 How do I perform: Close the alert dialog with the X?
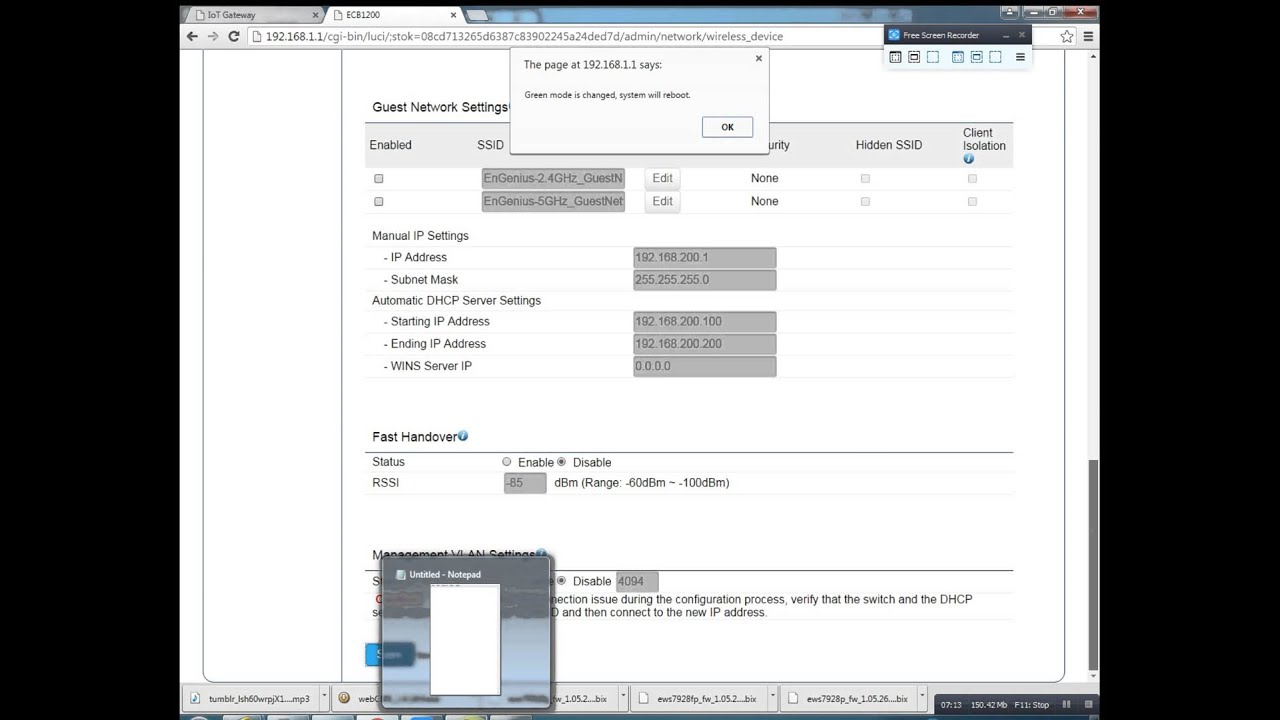[x=758, y=58]
